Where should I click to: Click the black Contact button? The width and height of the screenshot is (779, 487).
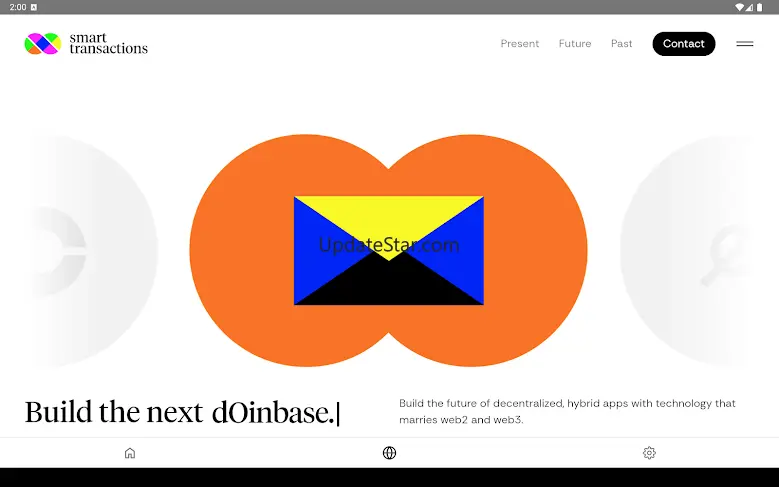tap(684, 44)
